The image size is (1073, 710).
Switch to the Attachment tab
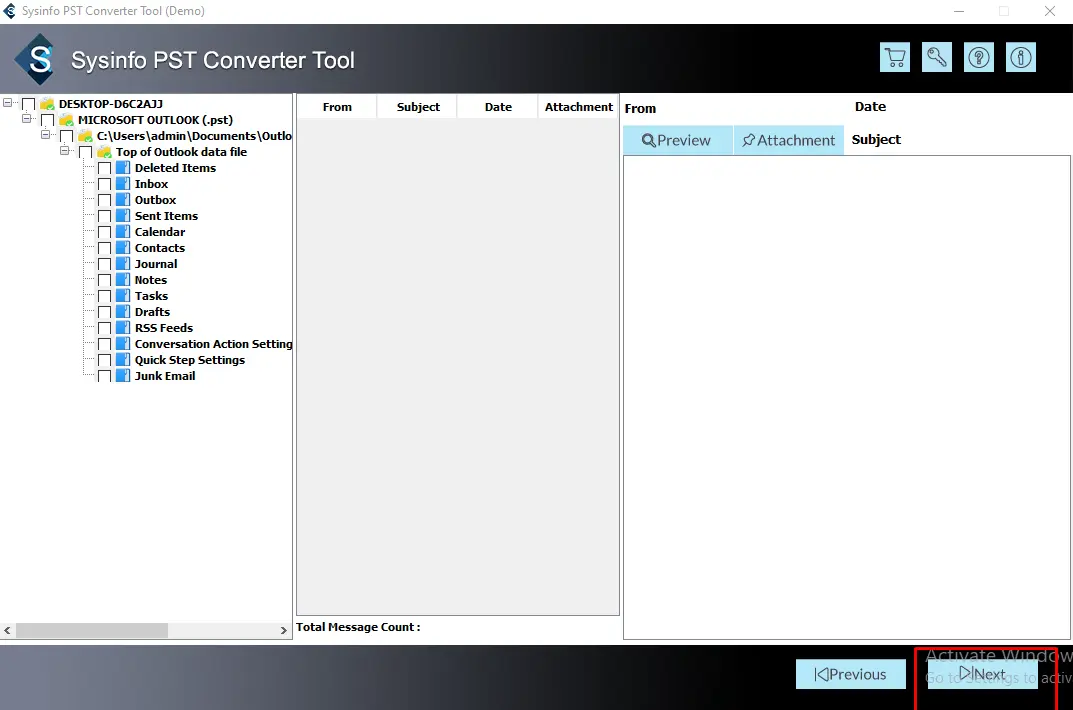[789, 140]
